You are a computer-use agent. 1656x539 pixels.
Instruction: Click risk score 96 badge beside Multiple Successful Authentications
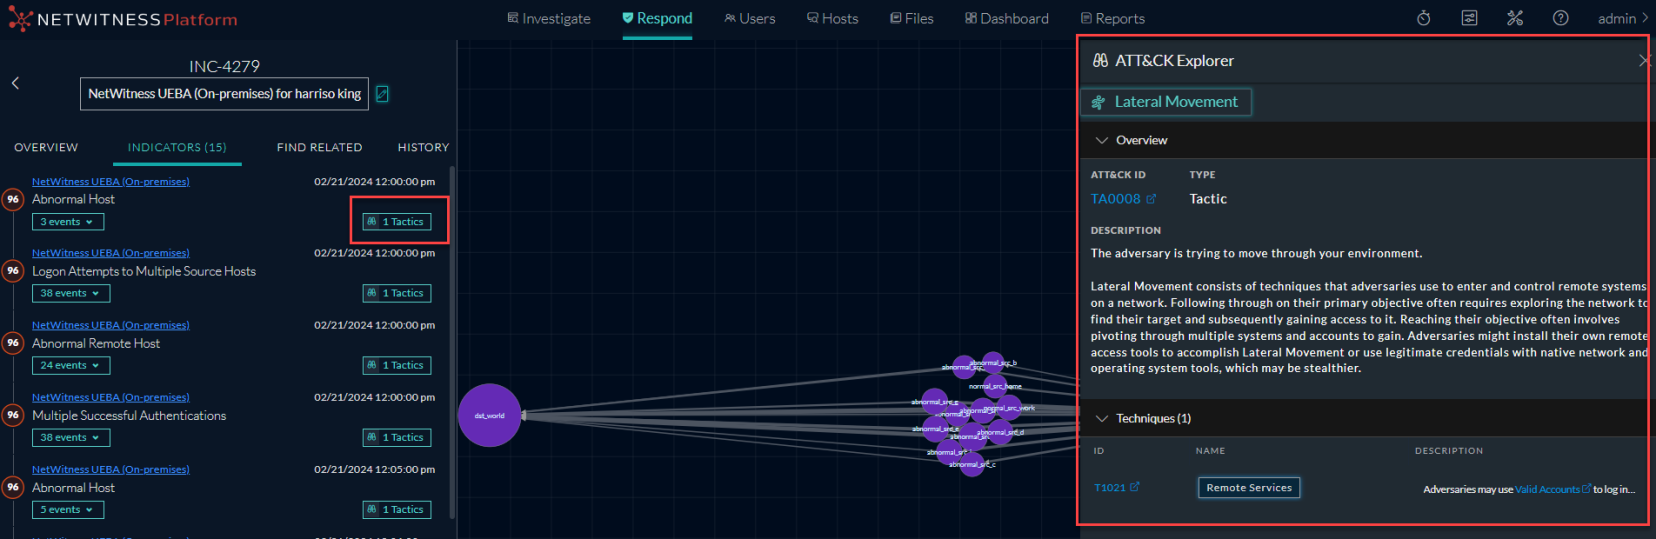13,415
